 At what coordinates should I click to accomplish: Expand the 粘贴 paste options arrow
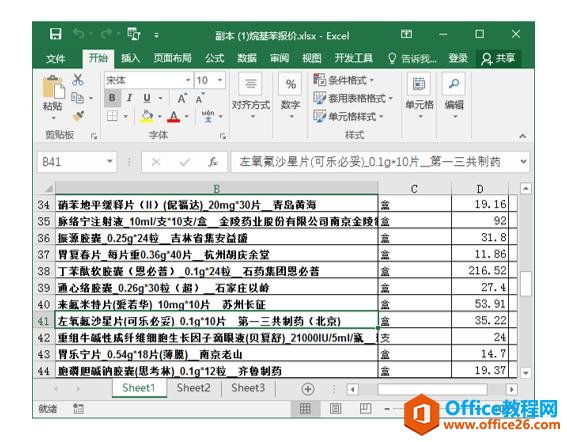(x=53, y=118)
